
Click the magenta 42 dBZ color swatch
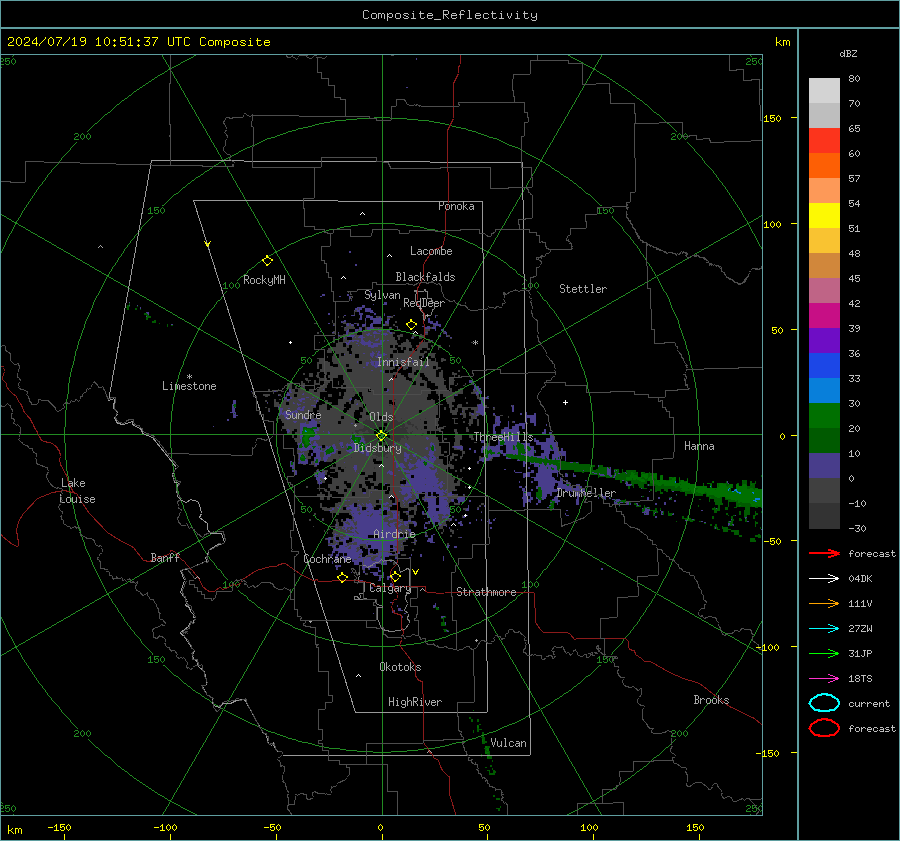coord(824,316)
